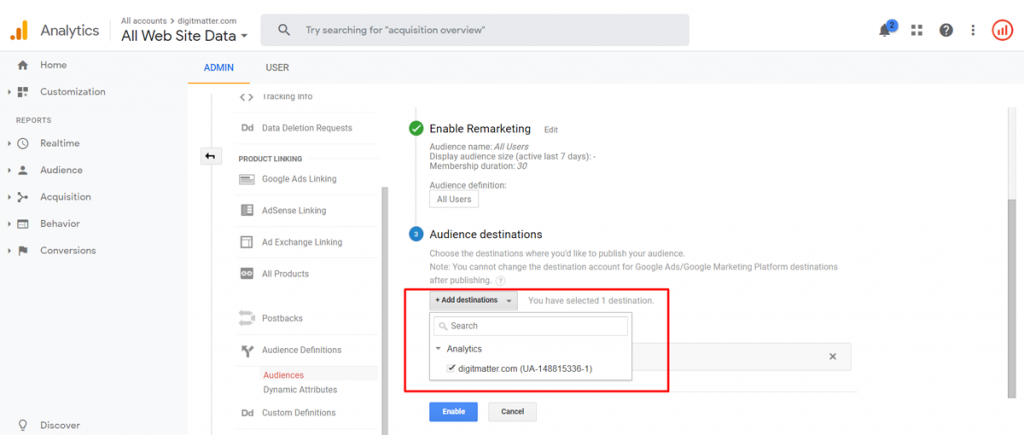The image size is (1024, 435).
Task: Click the Conversions flag icon
Action: tap(23, 251)
